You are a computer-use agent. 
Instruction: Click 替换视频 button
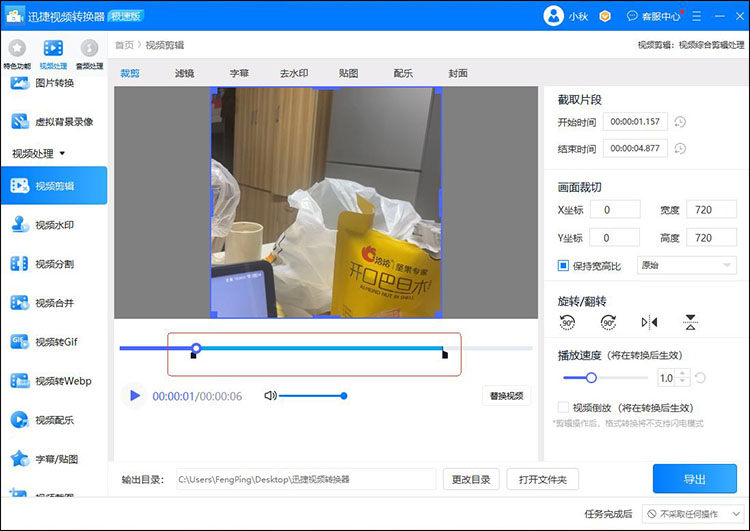coord(507,396)
